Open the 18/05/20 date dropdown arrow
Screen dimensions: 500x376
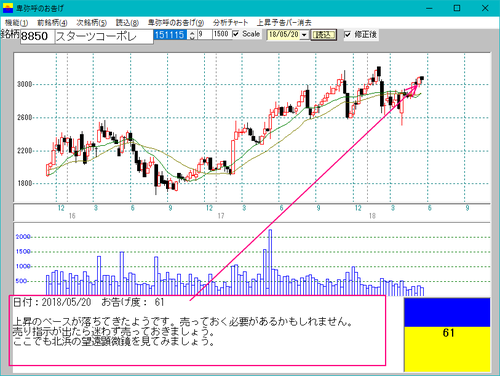[304, 35]
